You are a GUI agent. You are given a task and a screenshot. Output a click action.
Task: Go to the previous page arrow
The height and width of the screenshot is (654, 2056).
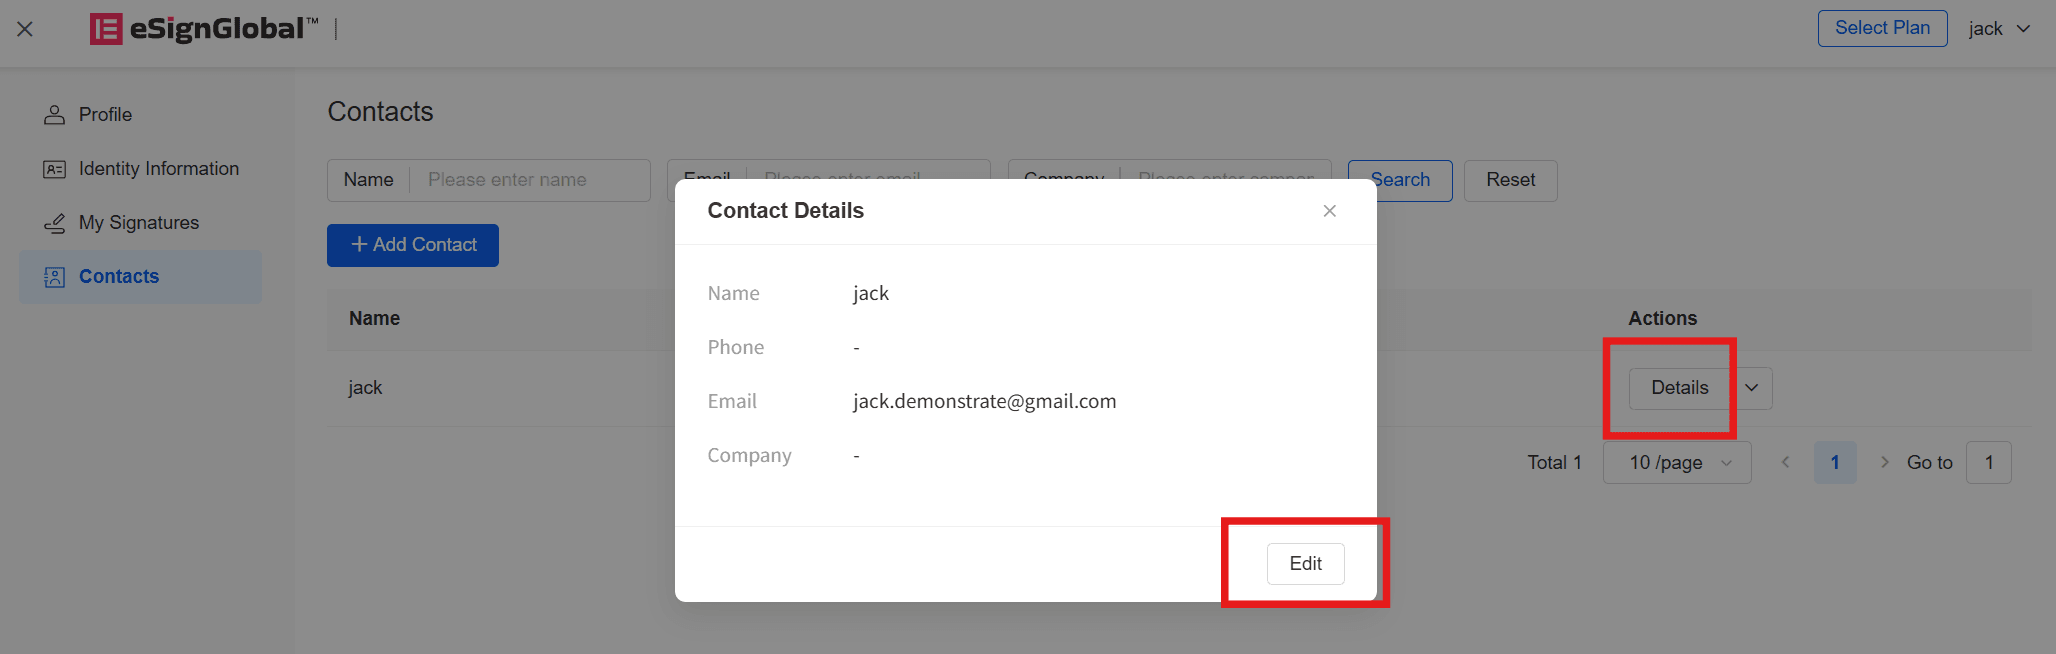tap(1785, 462)
